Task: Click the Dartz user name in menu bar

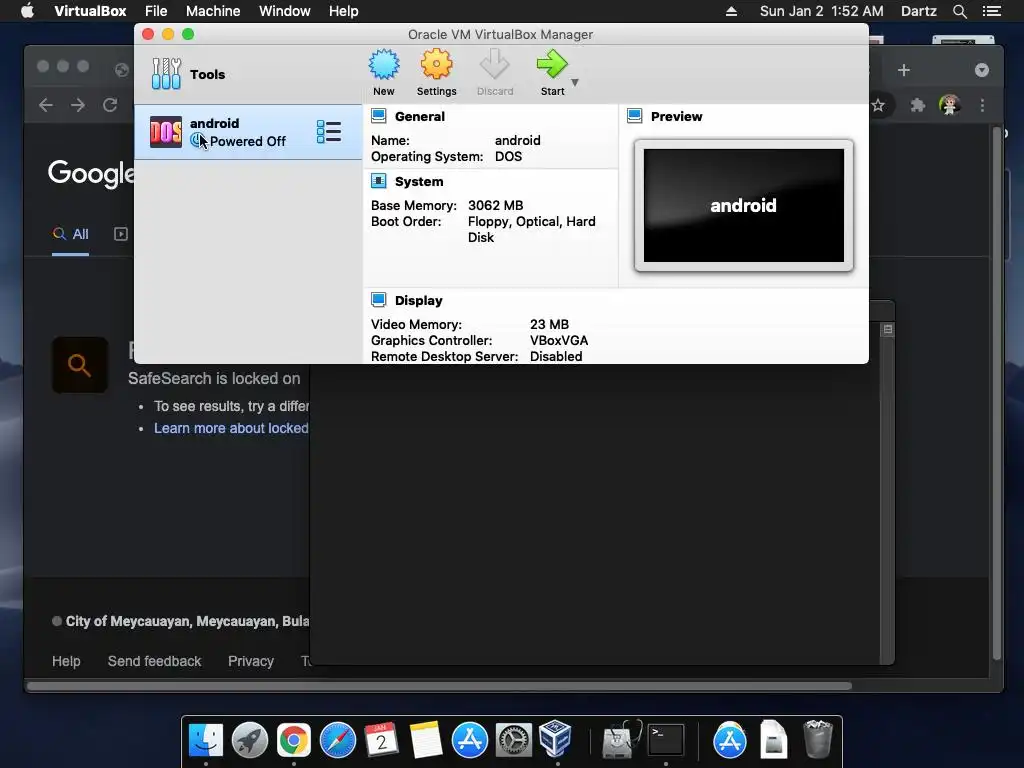Action: (x=919, y=11)
